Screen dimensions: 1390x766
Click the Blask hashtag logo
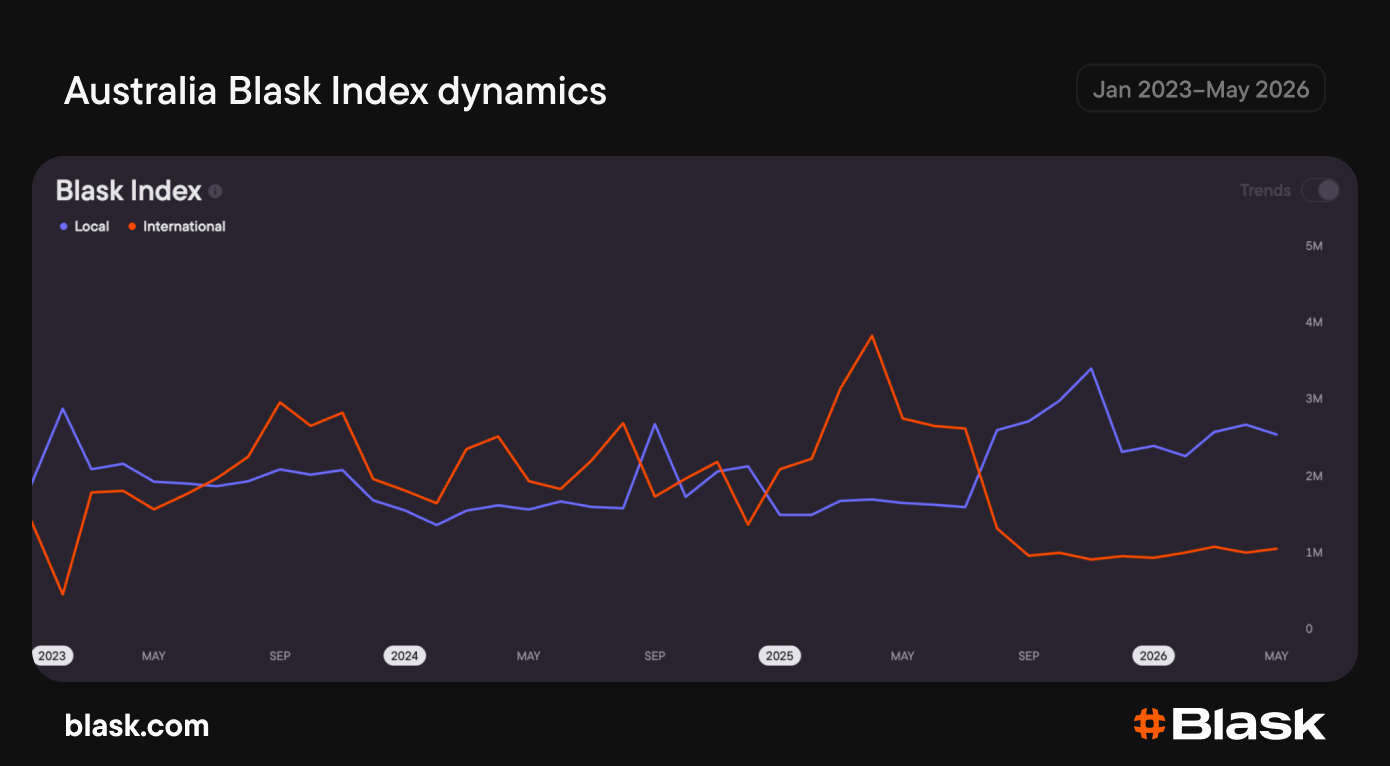[x=1229, y=724]
